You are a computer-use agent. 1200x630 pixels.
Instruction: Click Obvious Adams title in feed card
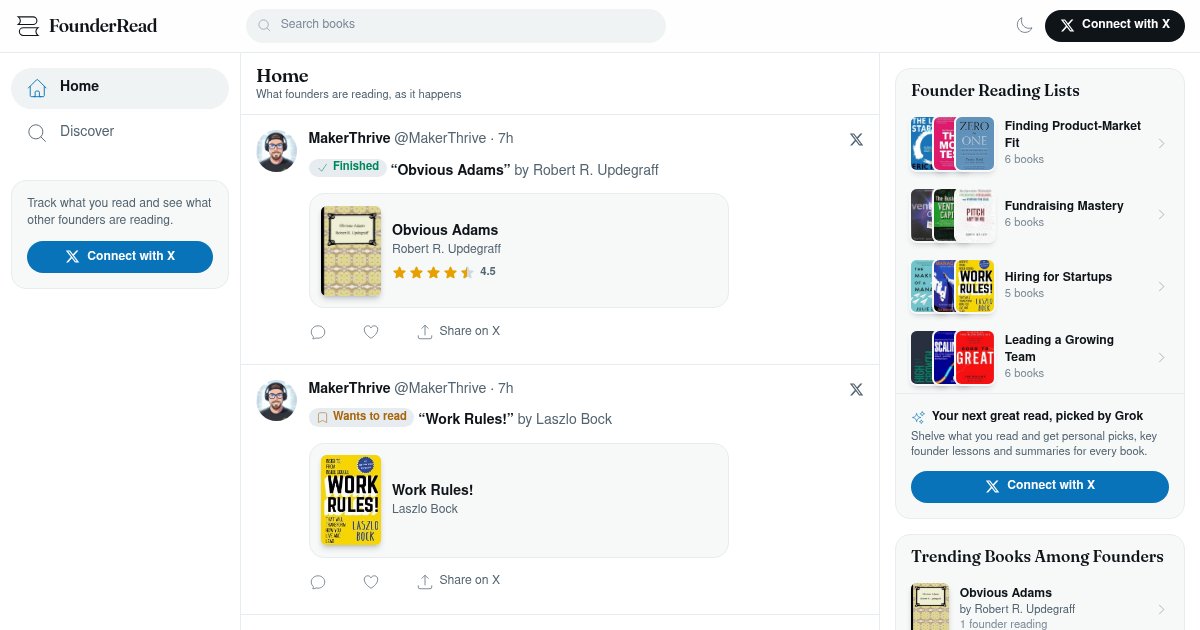tap(445, 231)
